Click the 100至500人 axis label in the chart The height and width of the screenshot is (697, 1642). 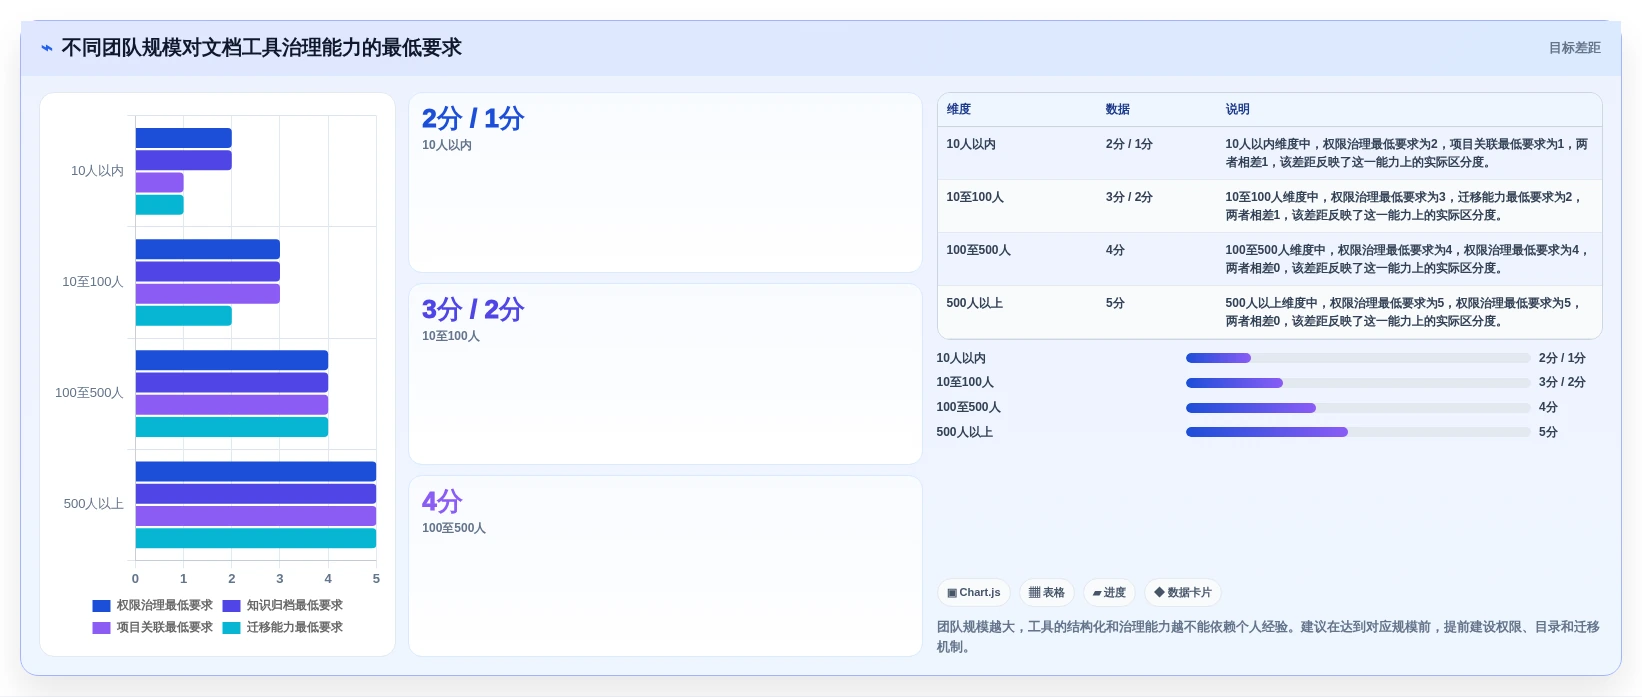tap(89, 393)
